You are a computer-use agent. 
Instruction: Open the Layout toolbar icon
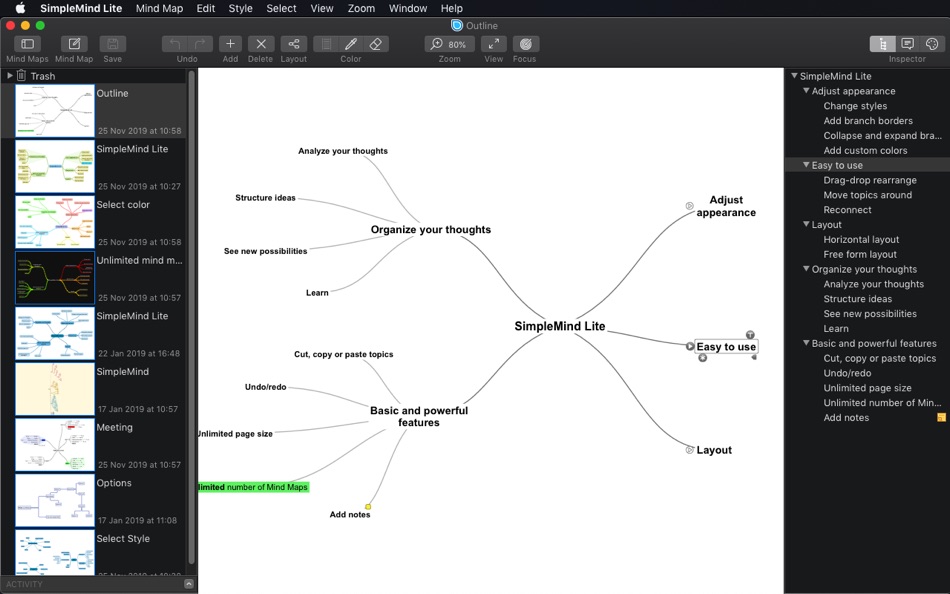pos(294,44)
